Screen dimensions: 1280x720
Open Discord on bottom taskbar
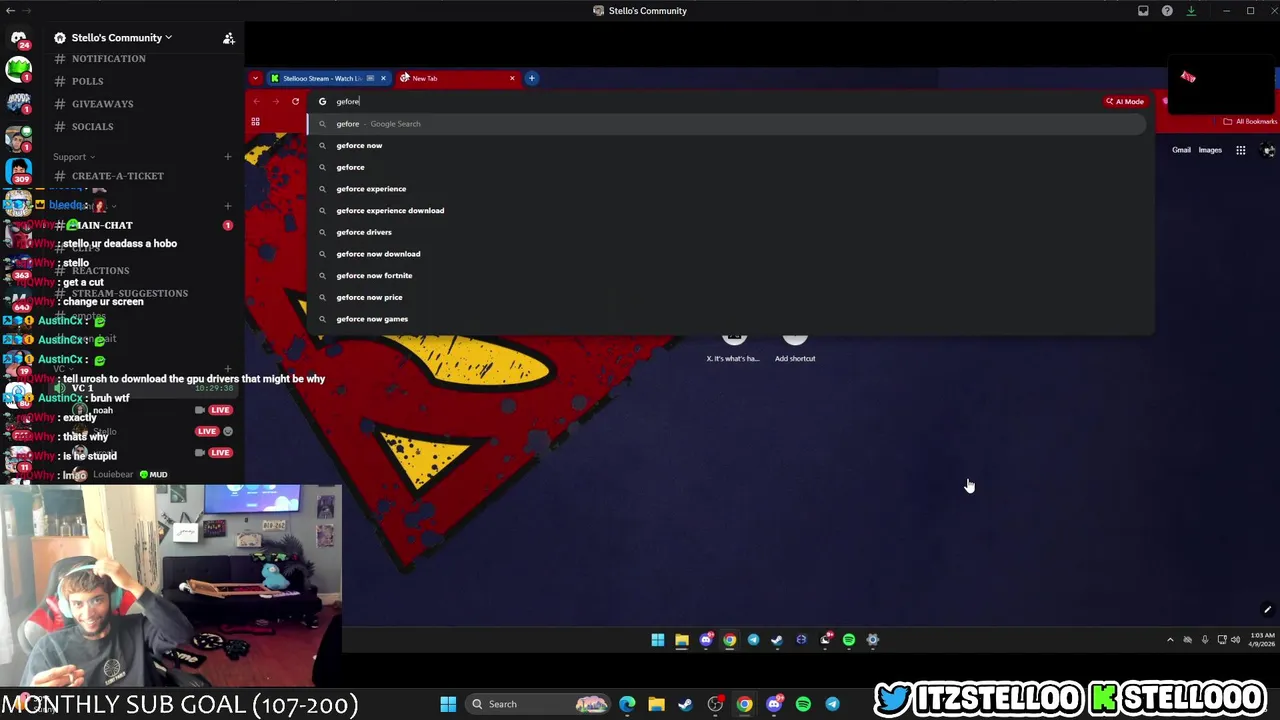774,704
